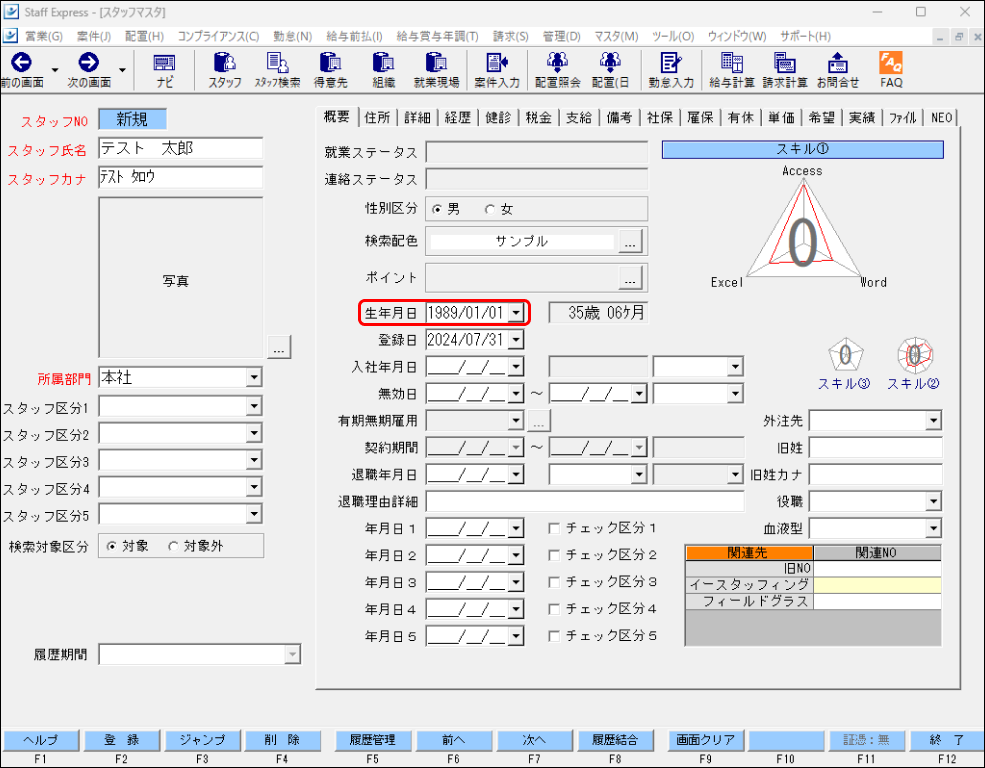Click the ポイント browse button

coord(630,278)
